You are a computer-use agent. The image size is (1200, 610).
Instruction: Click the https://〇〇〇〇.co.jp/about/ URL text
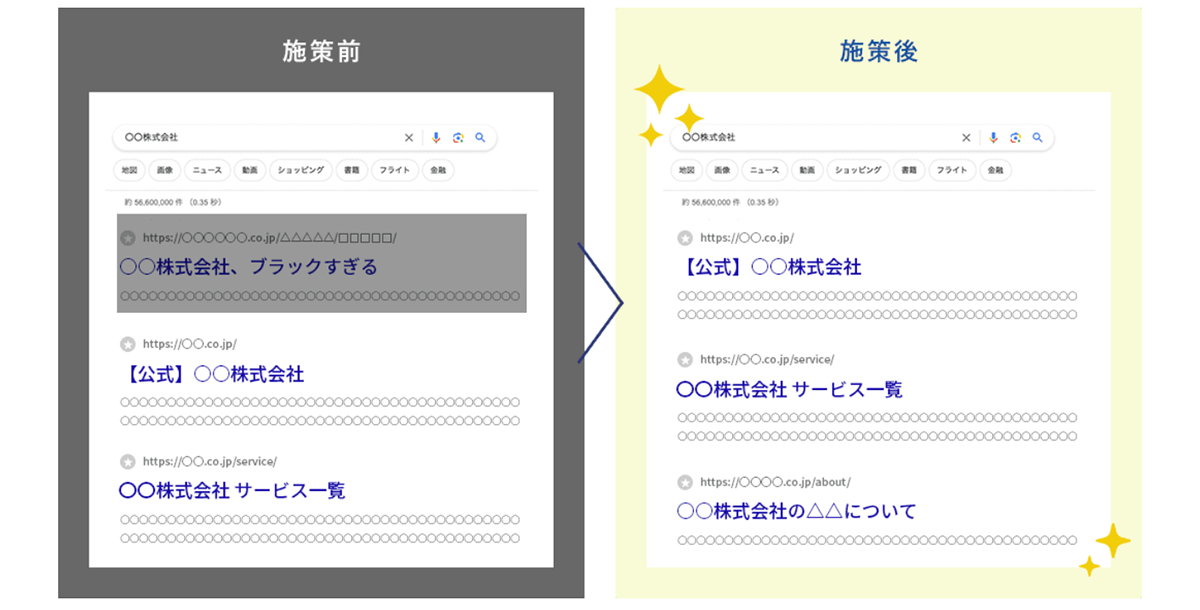(x=775, y=482)
